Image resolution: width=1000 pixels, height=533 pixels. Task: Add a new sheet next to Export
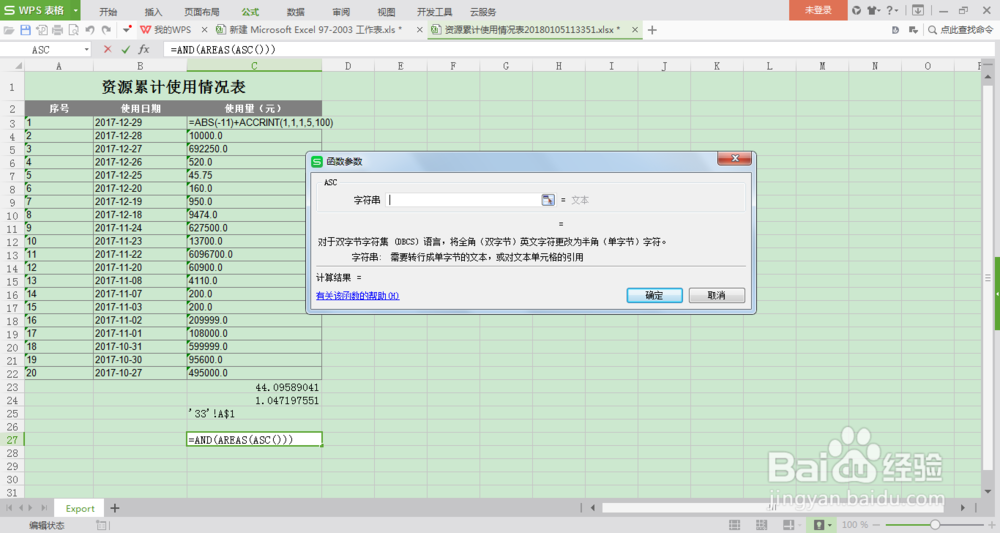(115, 508)
